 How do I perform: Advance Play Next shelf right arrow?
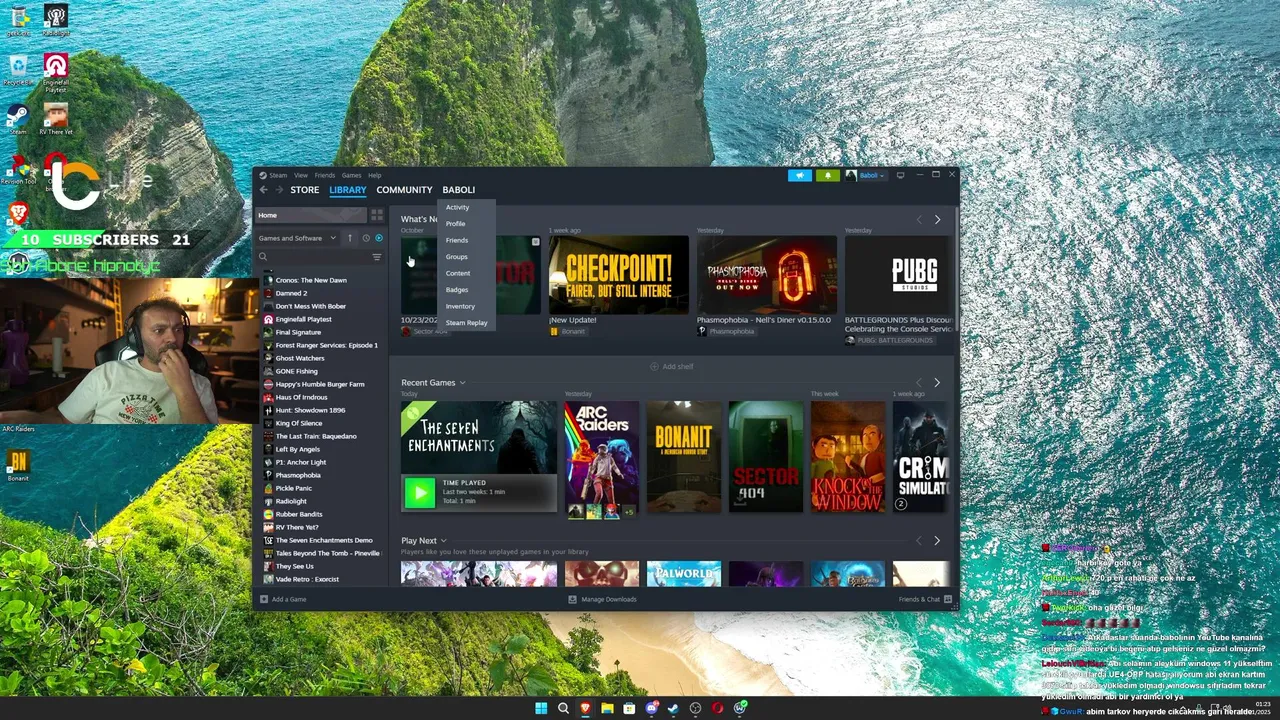pos(937,540)
